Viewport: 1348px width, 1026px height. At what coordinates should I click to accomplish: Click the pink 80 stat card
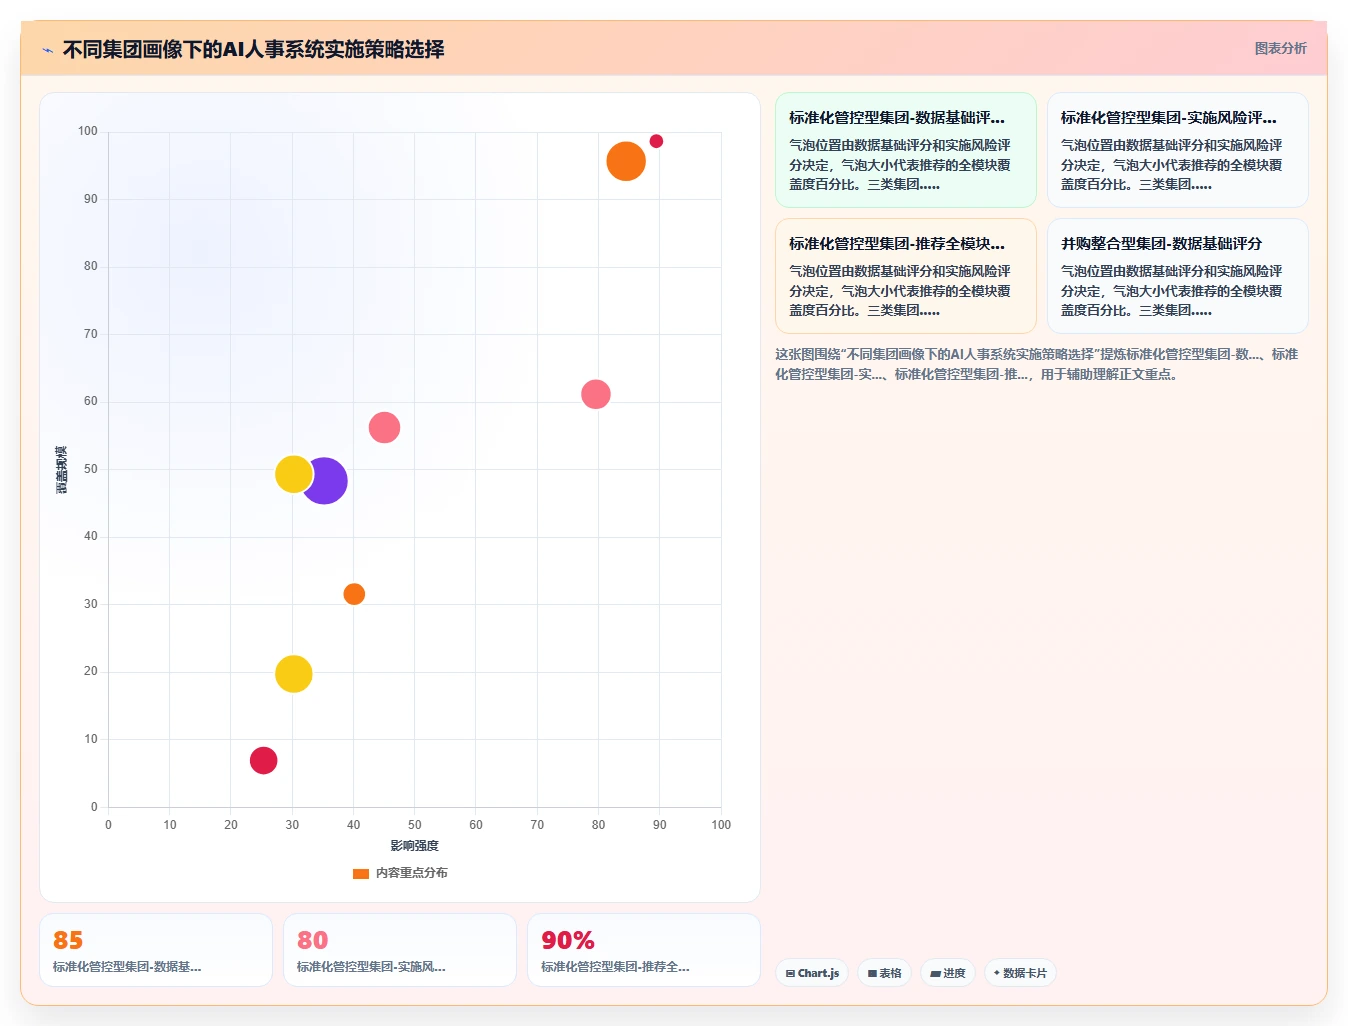[x=400, y=950]
